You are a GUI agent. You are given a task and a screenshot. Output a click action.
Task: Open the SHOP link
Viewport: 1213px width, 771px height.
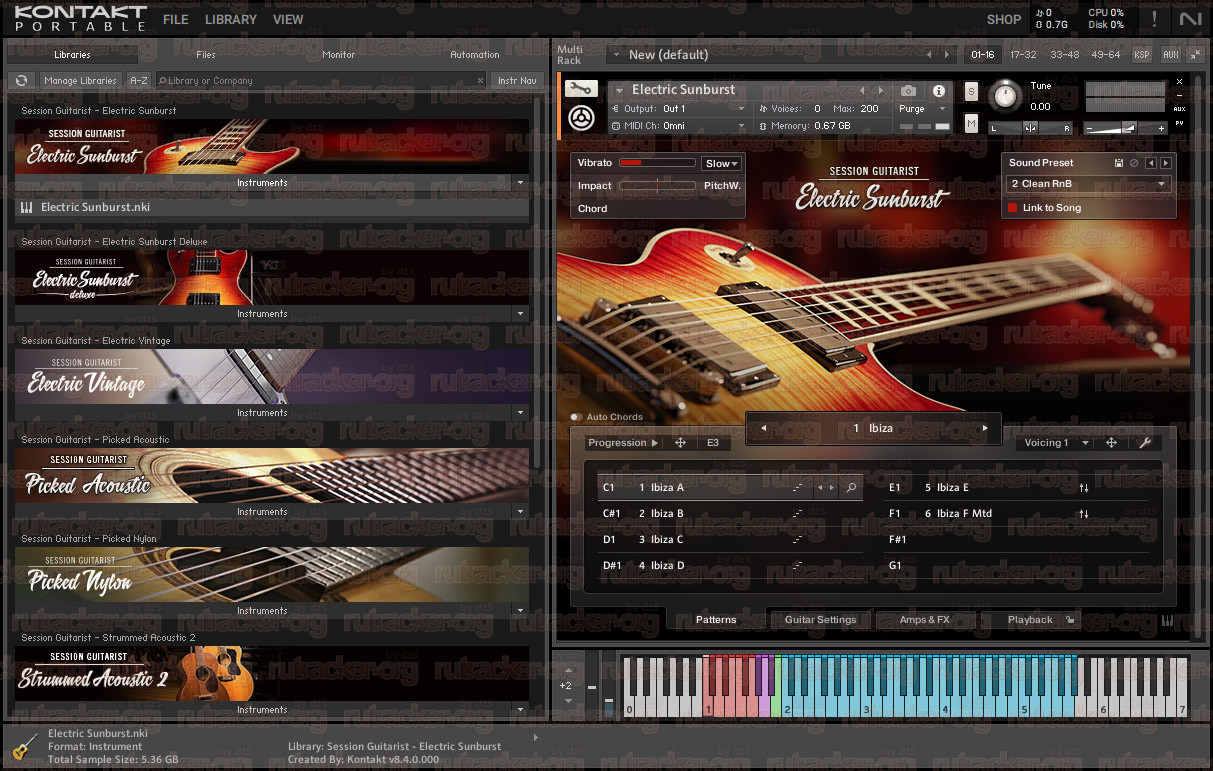[x=1003, y=19]
